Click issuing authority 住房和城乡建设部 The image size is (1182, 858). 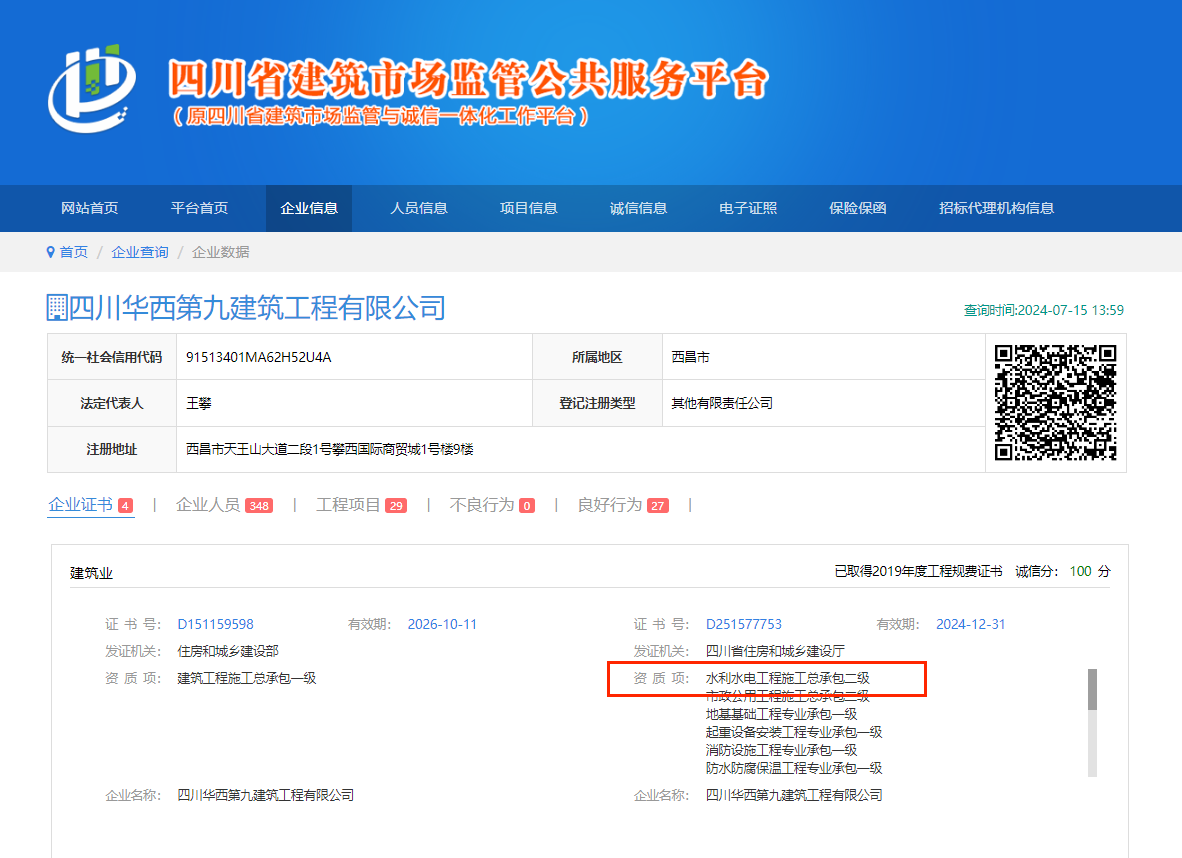pos(228,651)
